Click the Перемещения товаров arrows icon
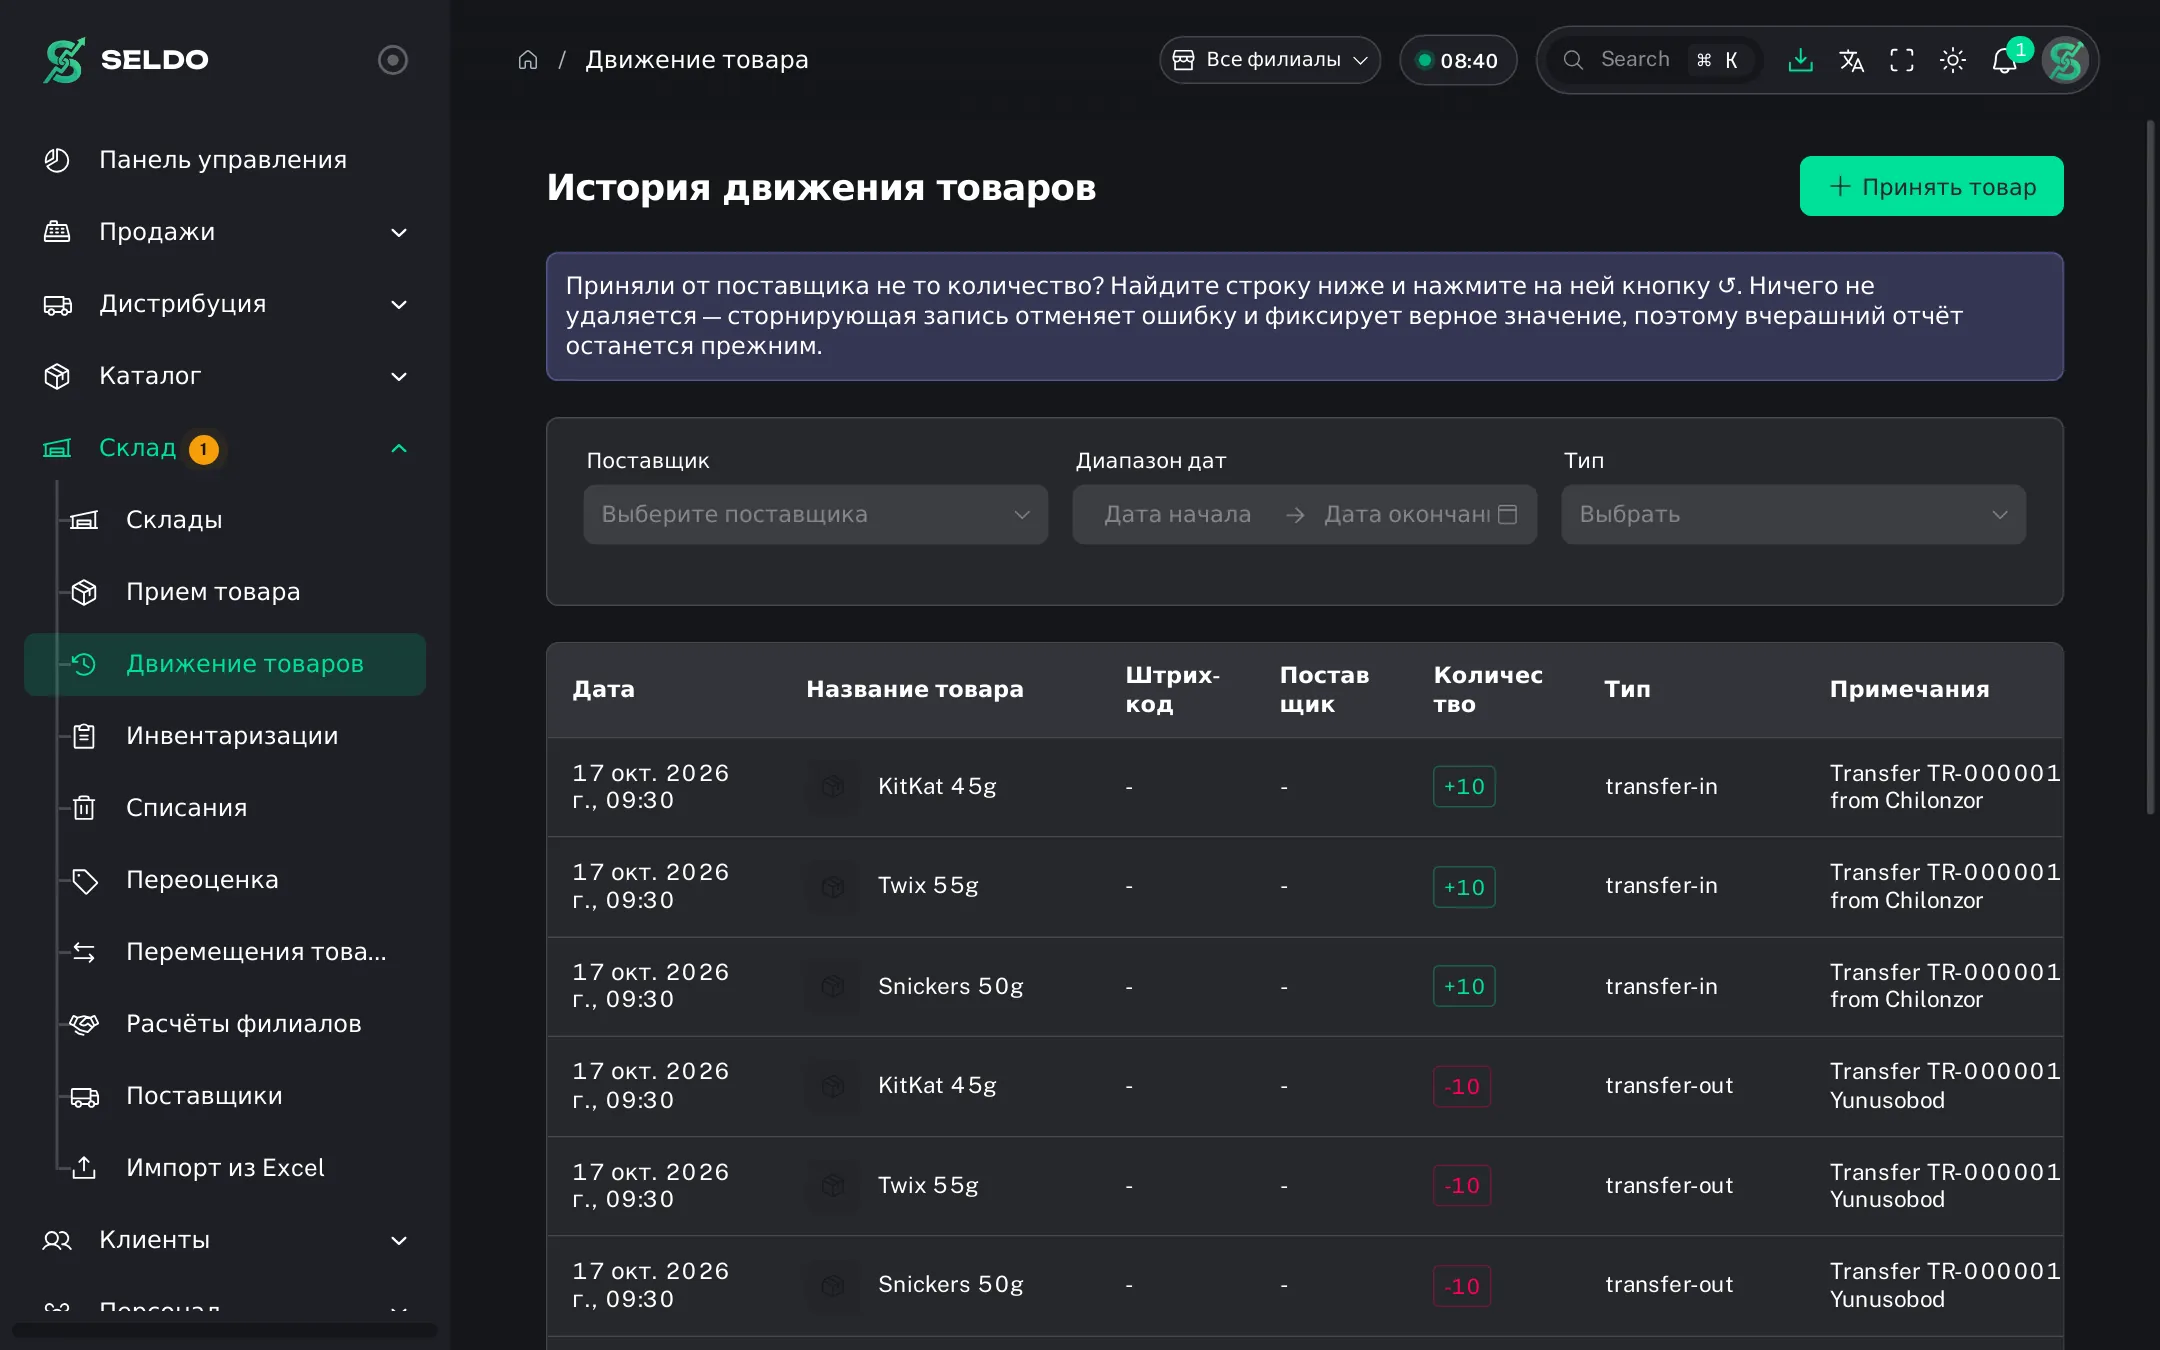The height and width of the screenshot is (1350, 2160). [84, 952]
